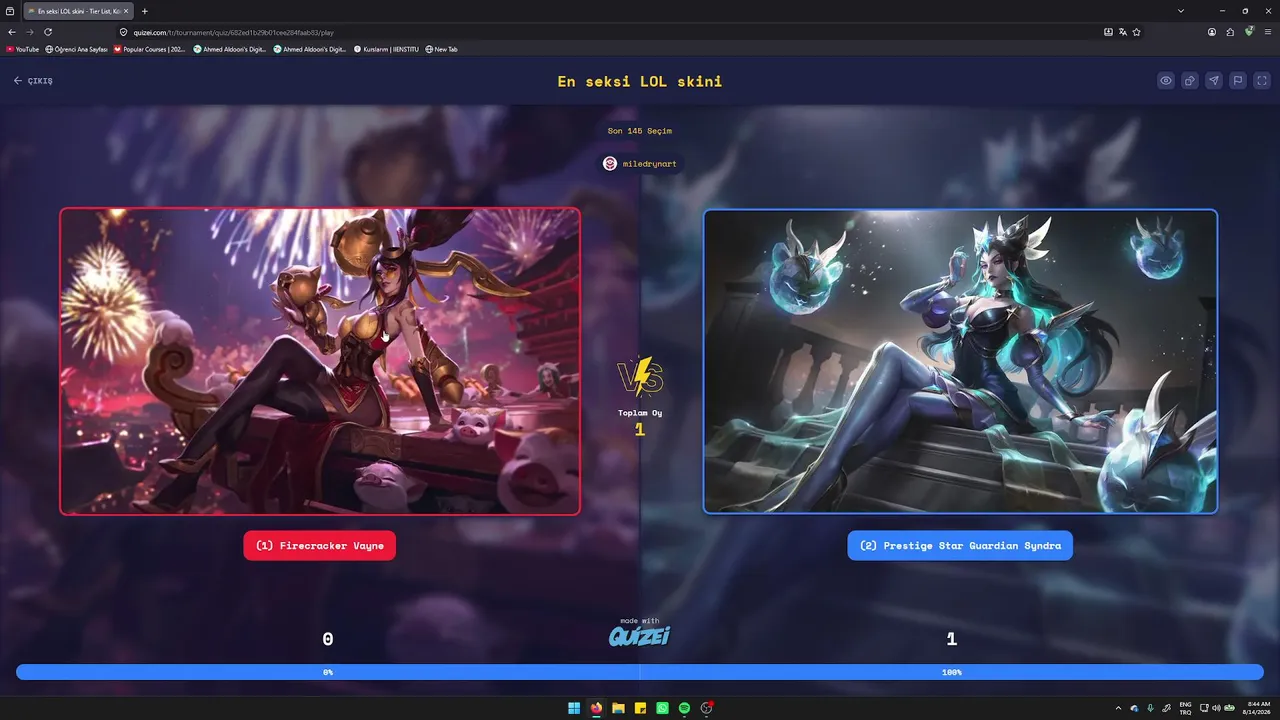The width and height of the screenshot is (1280, 720).
Task: Open File Explorer from the taskbar
Action: point(618,708)
